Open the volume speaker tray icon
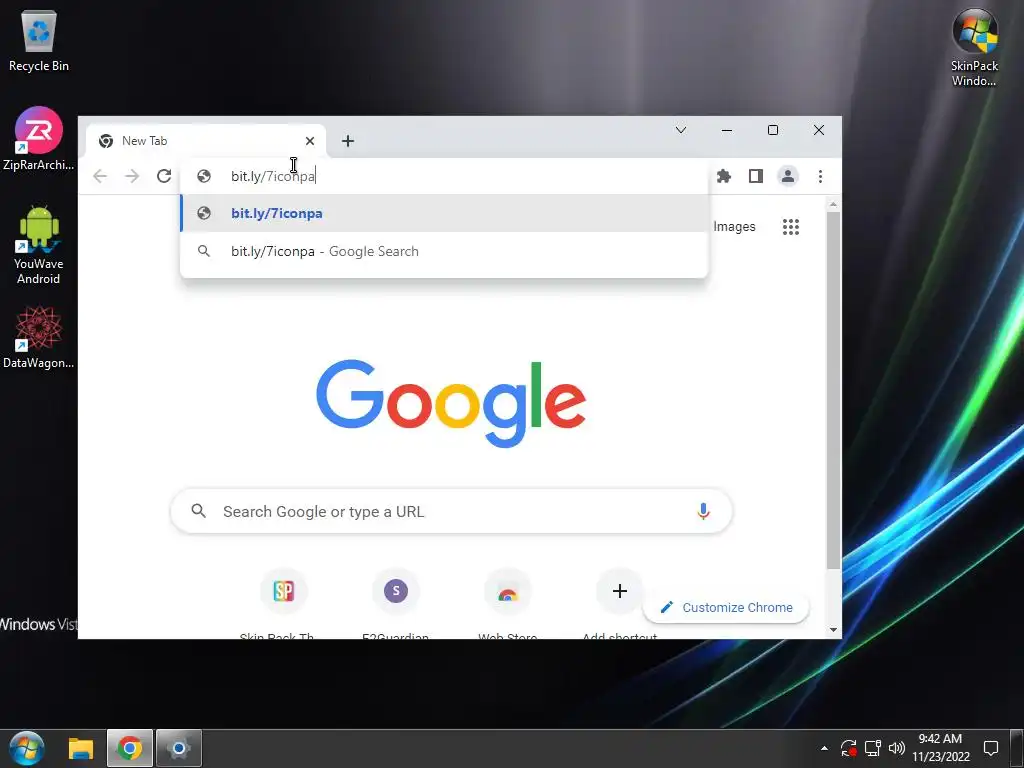 coord(897,748)
